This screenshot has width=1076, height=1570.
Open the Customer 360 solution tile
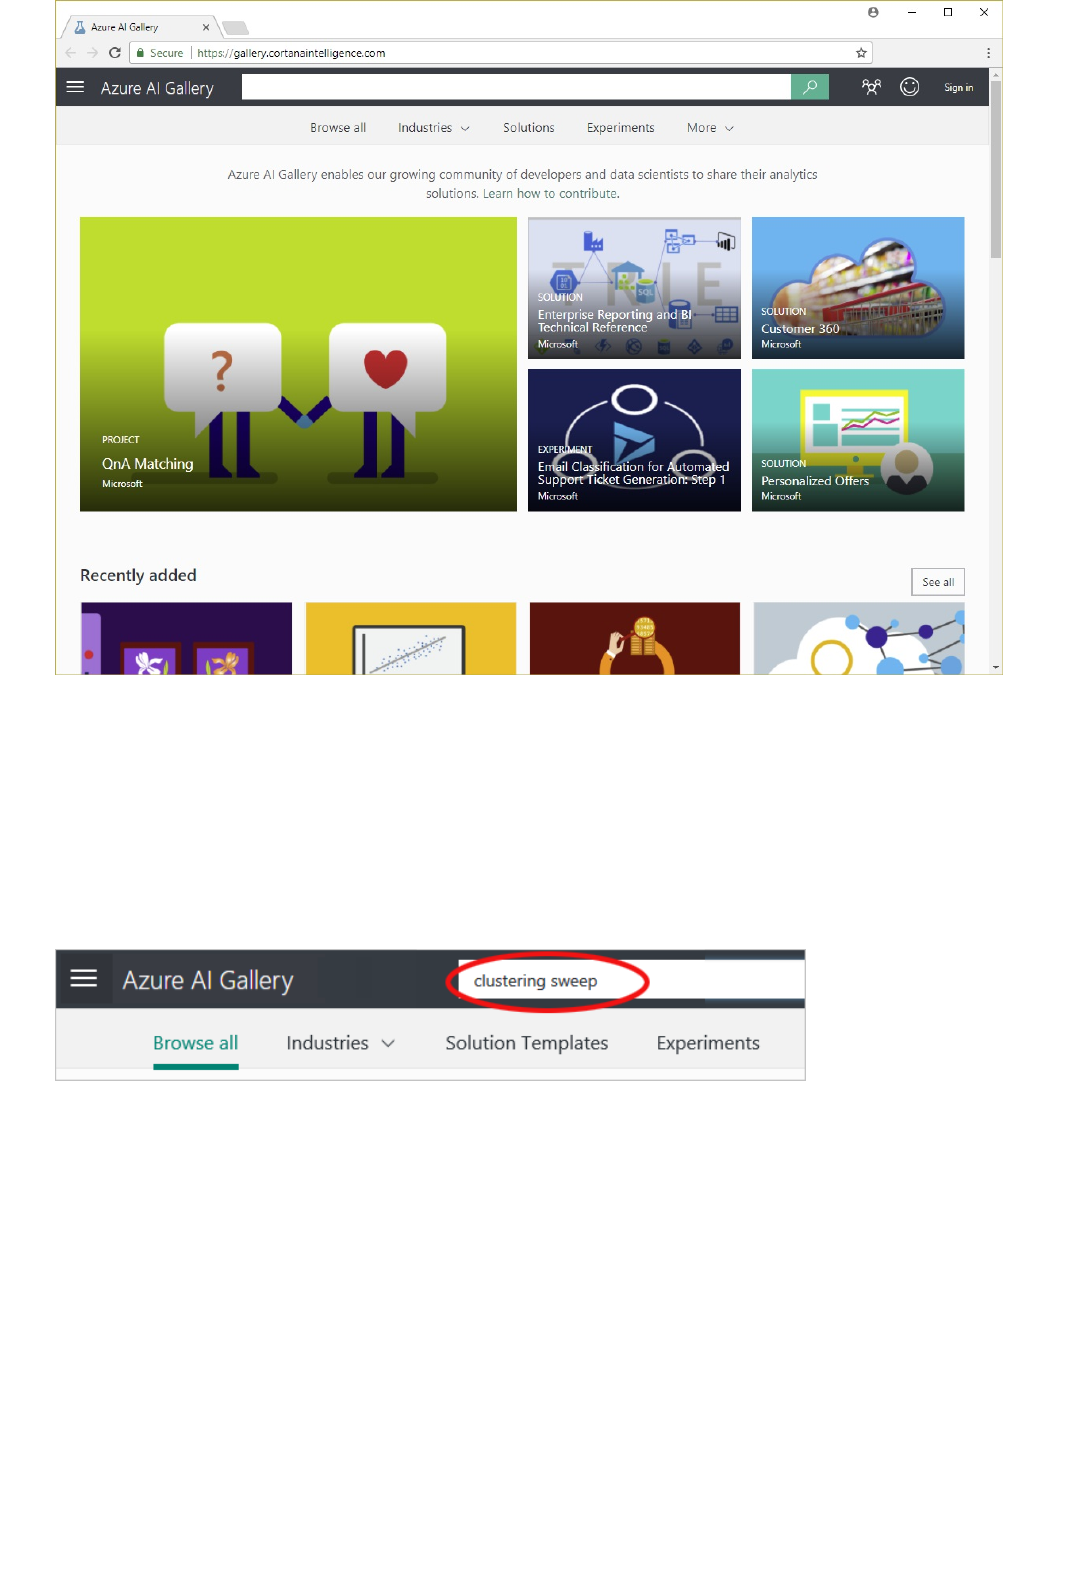pyautogui.click(x=858, y=288)
